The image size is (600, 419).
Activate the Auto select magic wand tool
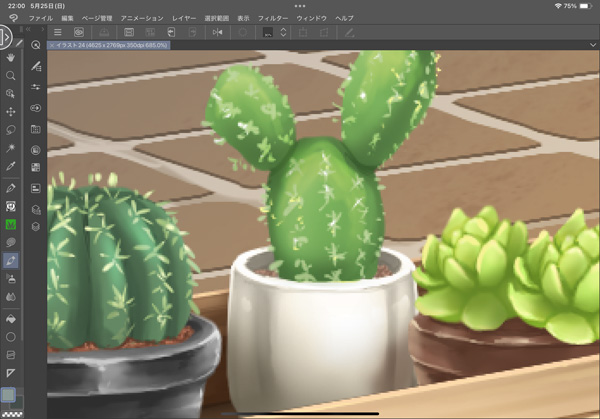pos(11,148)
